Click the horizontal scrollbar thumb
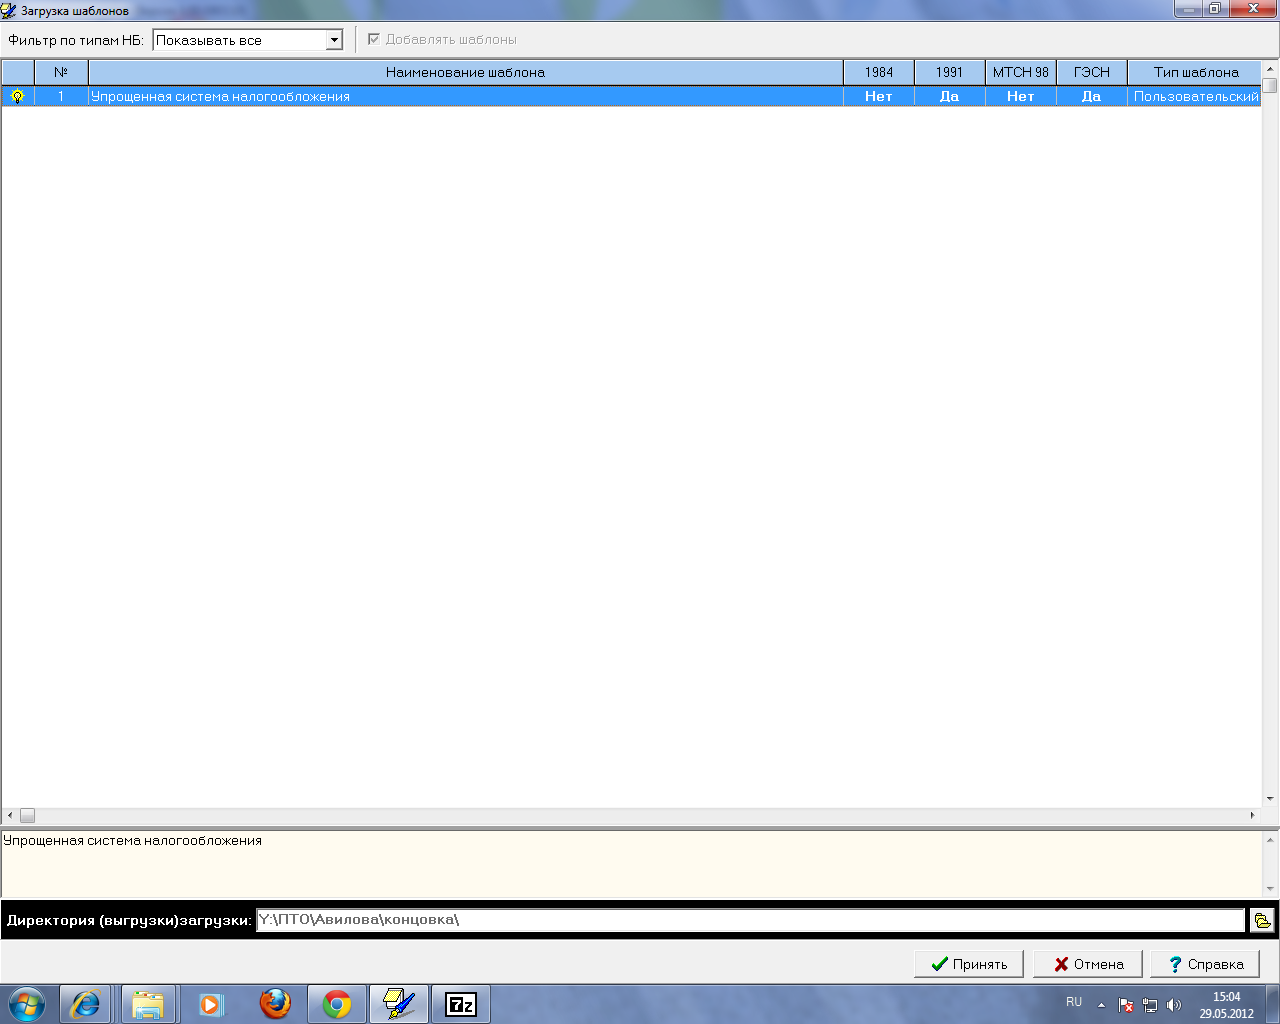The height and width of the screenshot is (1024, 1280). click(x=27, y=816)
